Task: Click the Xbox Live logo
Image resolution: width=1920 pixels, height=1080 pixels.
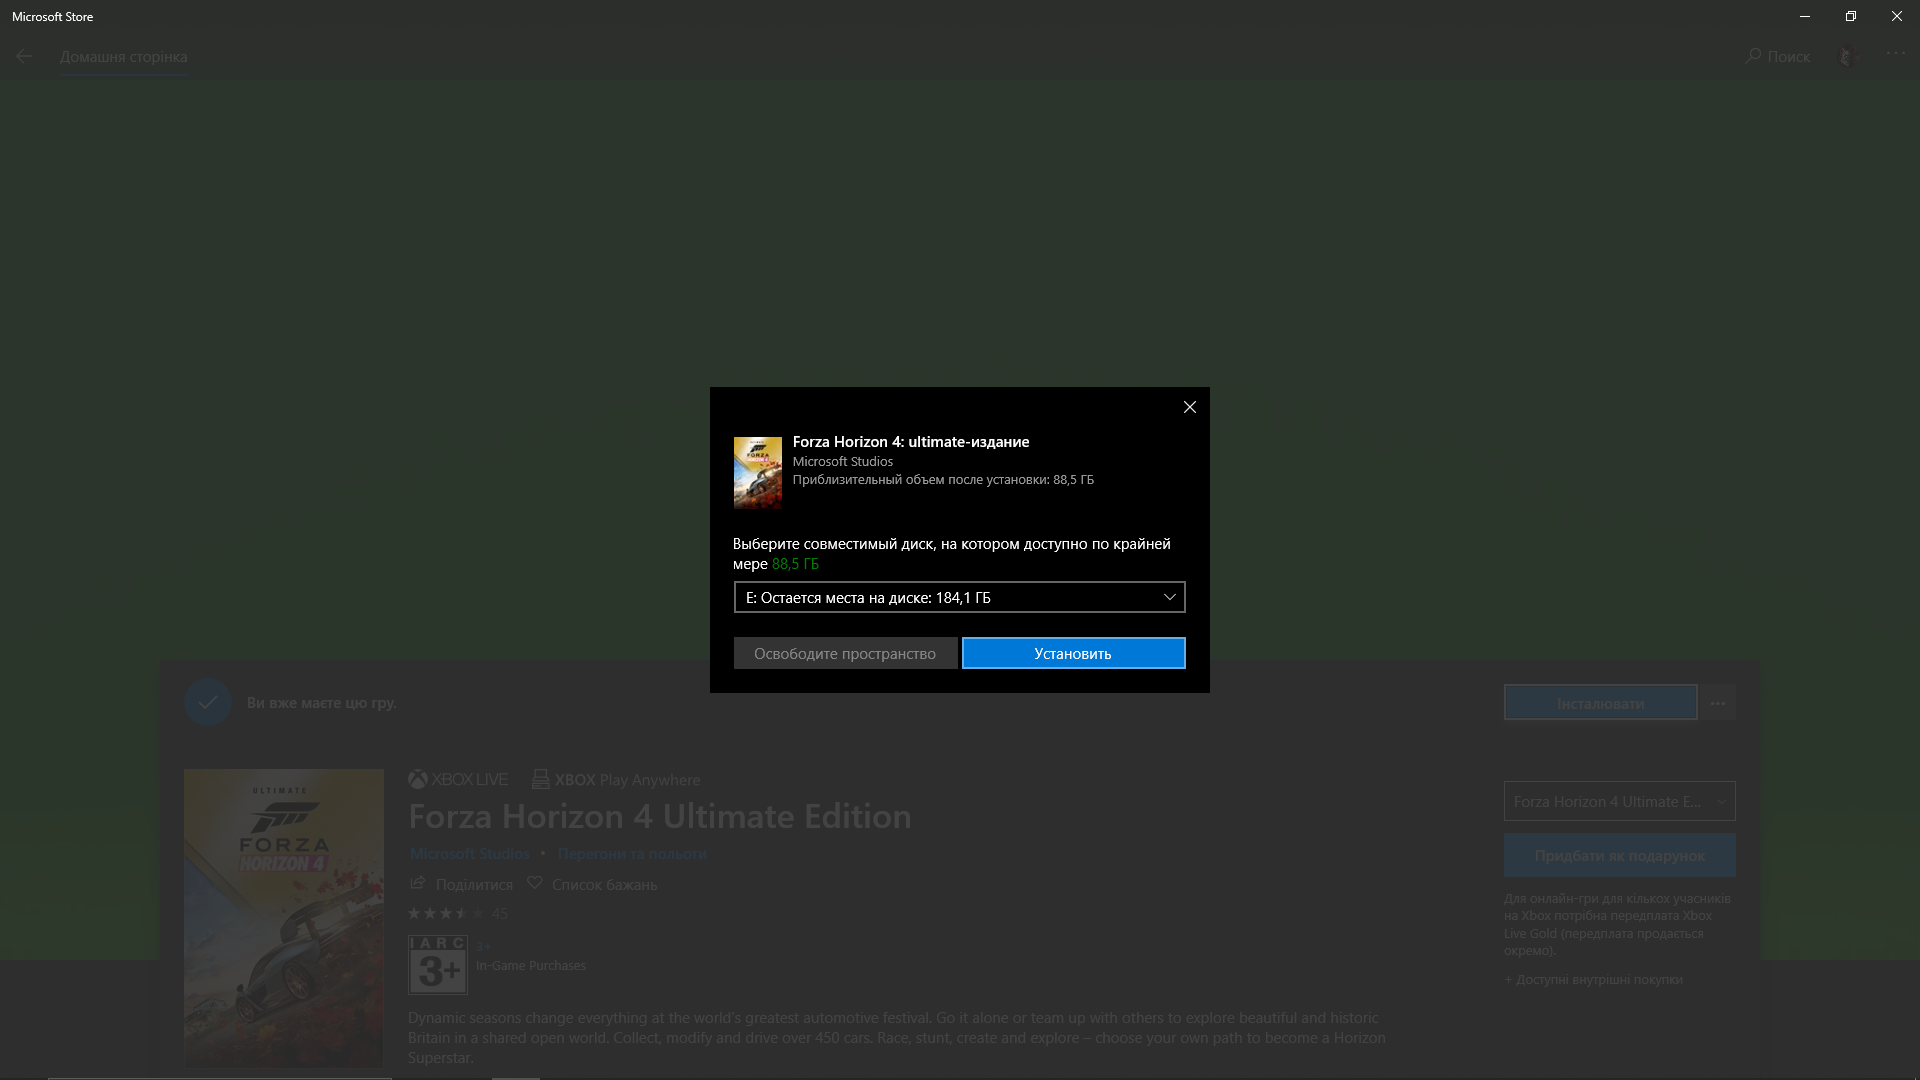Action: point(458,779)
